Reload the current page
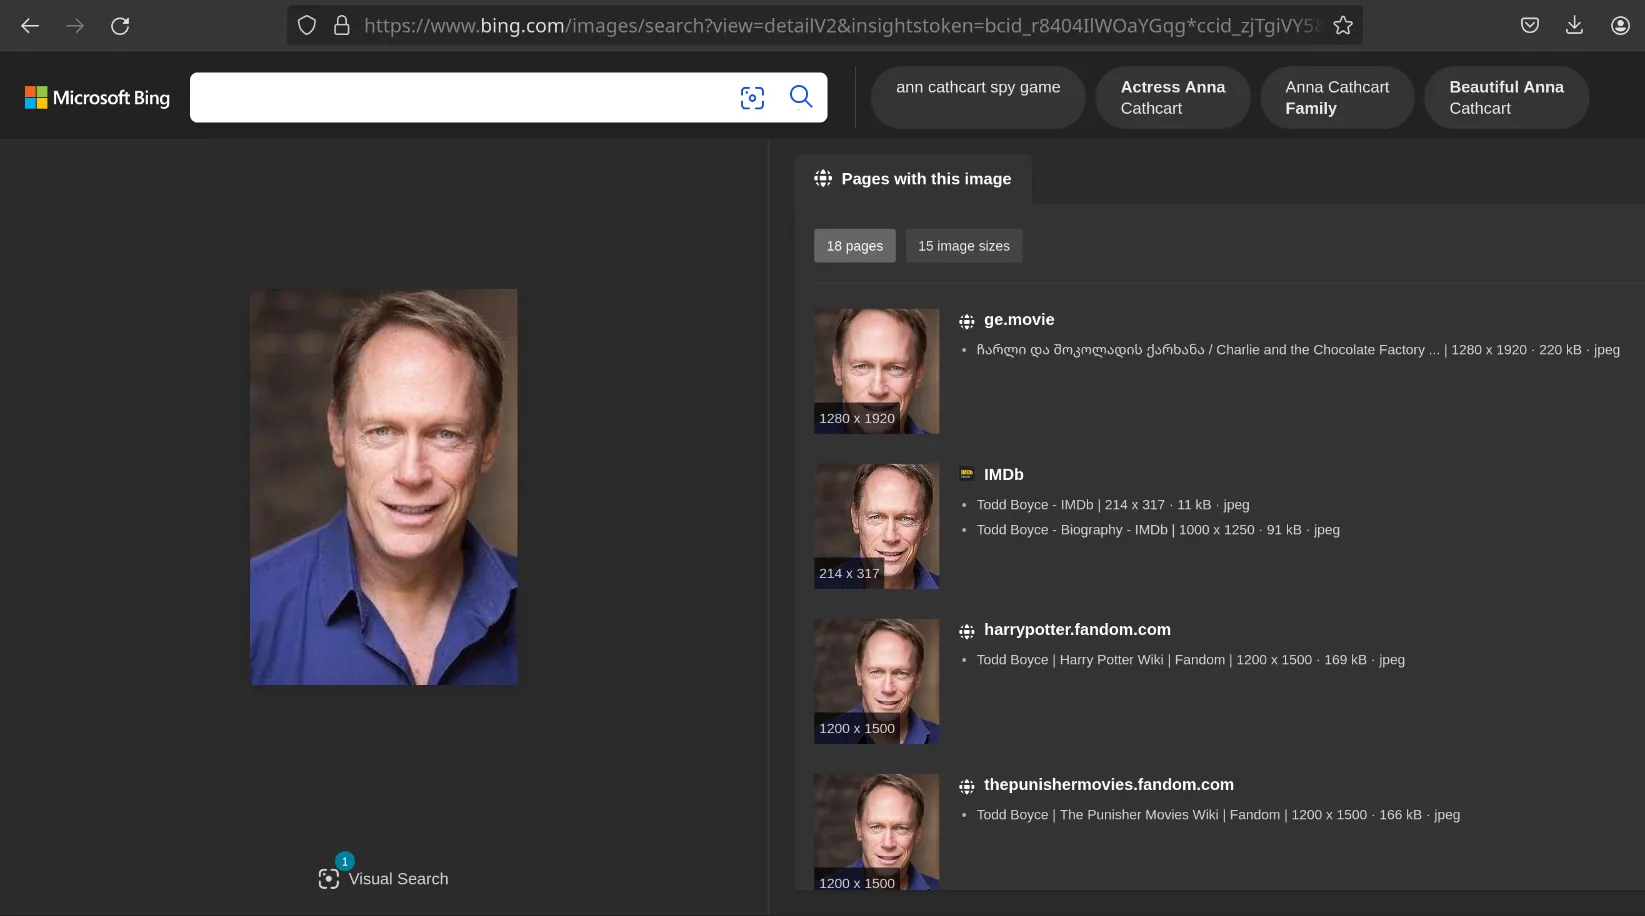Viewport: 1645px width, 916px height. pyautogui.click(x=120, y=26)
